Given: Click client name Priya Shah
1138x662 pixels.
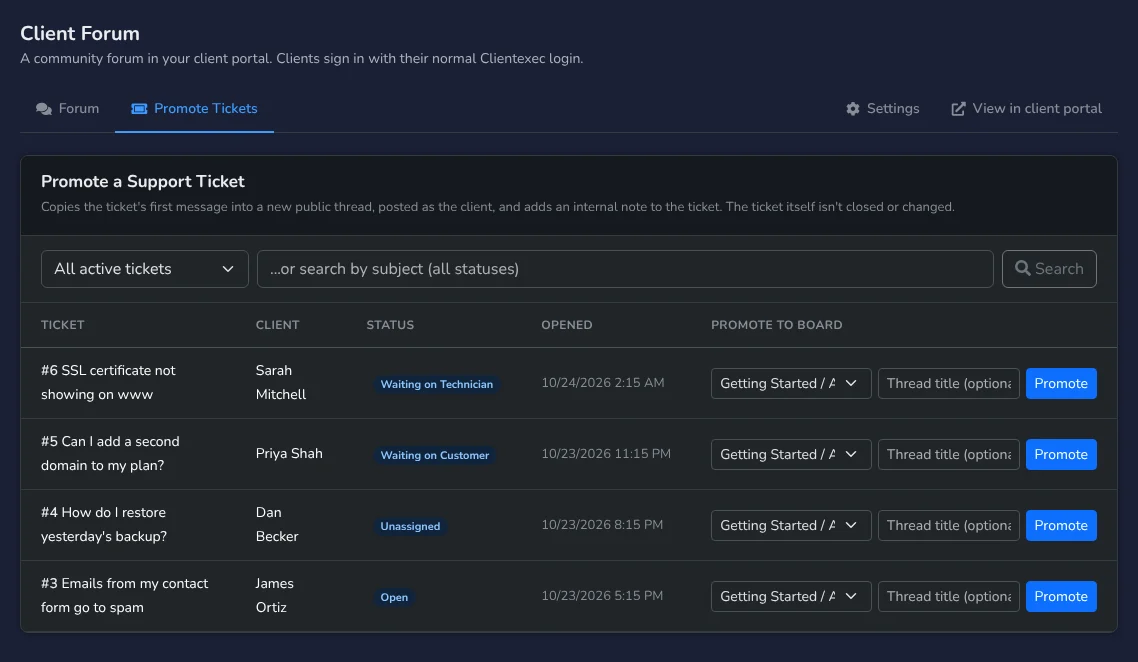Looking at the screenshot, I should click(289, 454).
